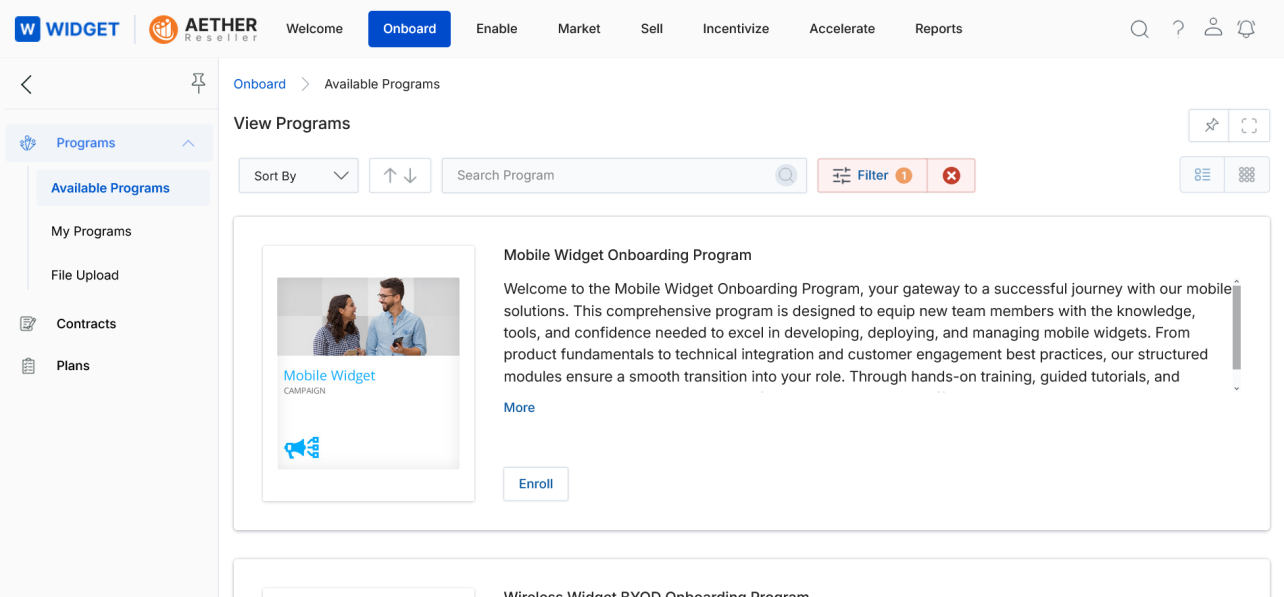Open the notifications bell icon
1284x597 pixels.
tap(1246, 28)
